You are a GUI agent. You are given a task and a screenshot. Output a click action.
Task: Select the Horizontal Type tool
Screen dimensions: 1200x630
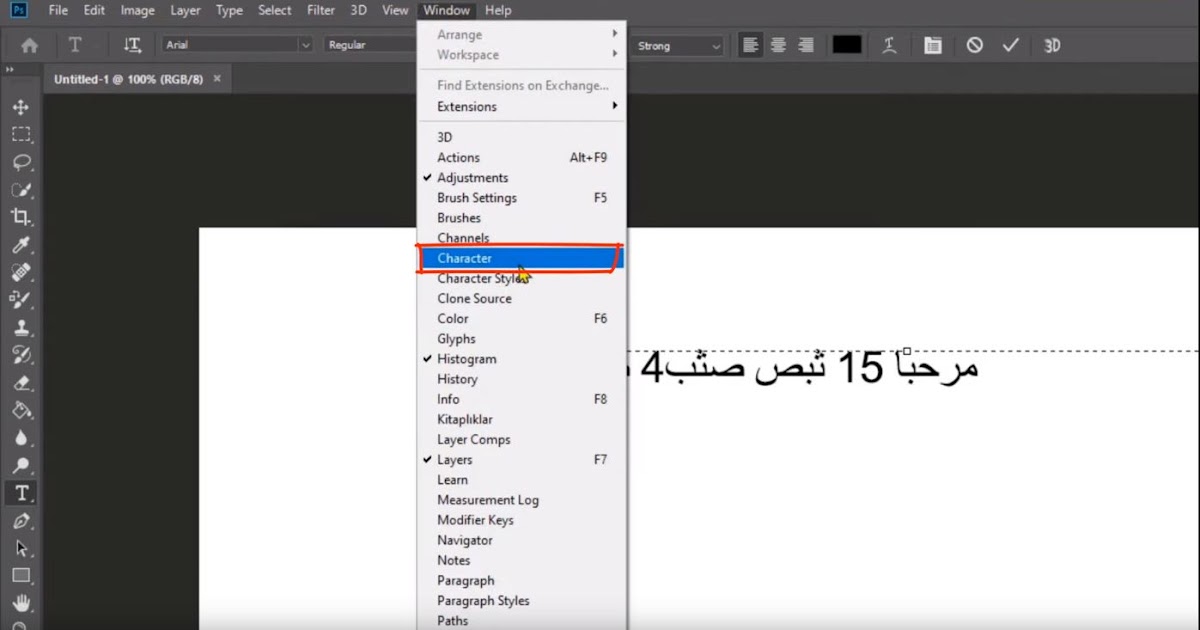click(21, 493)
